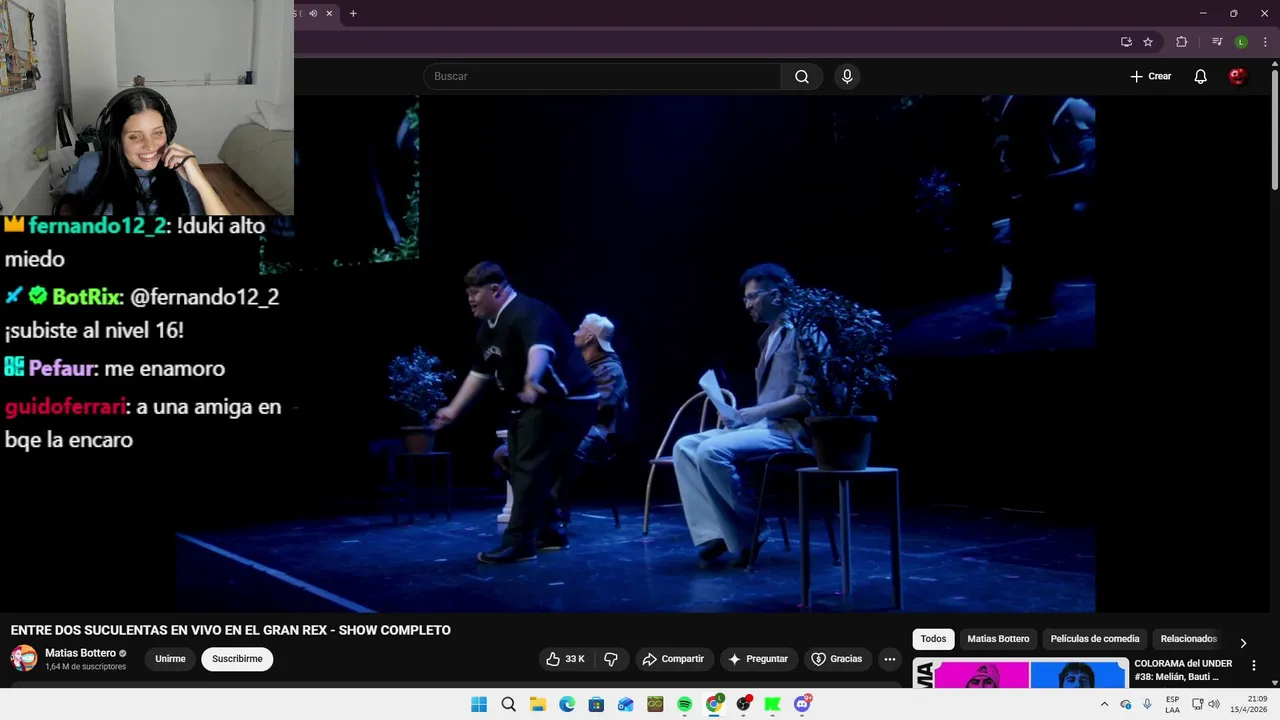Click the Unirme button
This screenshot has height=720, width=1280.
coord(170,659)
